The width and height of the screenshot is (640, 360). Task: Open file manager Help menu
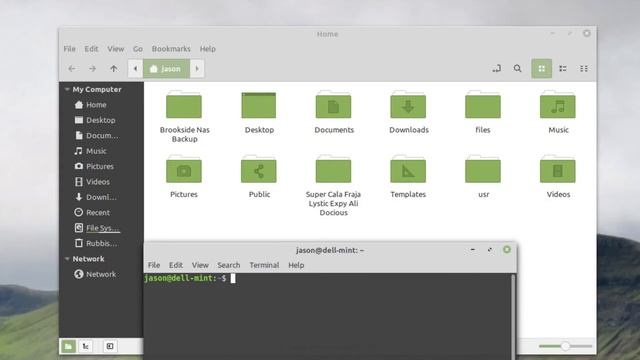pos(207,49)
